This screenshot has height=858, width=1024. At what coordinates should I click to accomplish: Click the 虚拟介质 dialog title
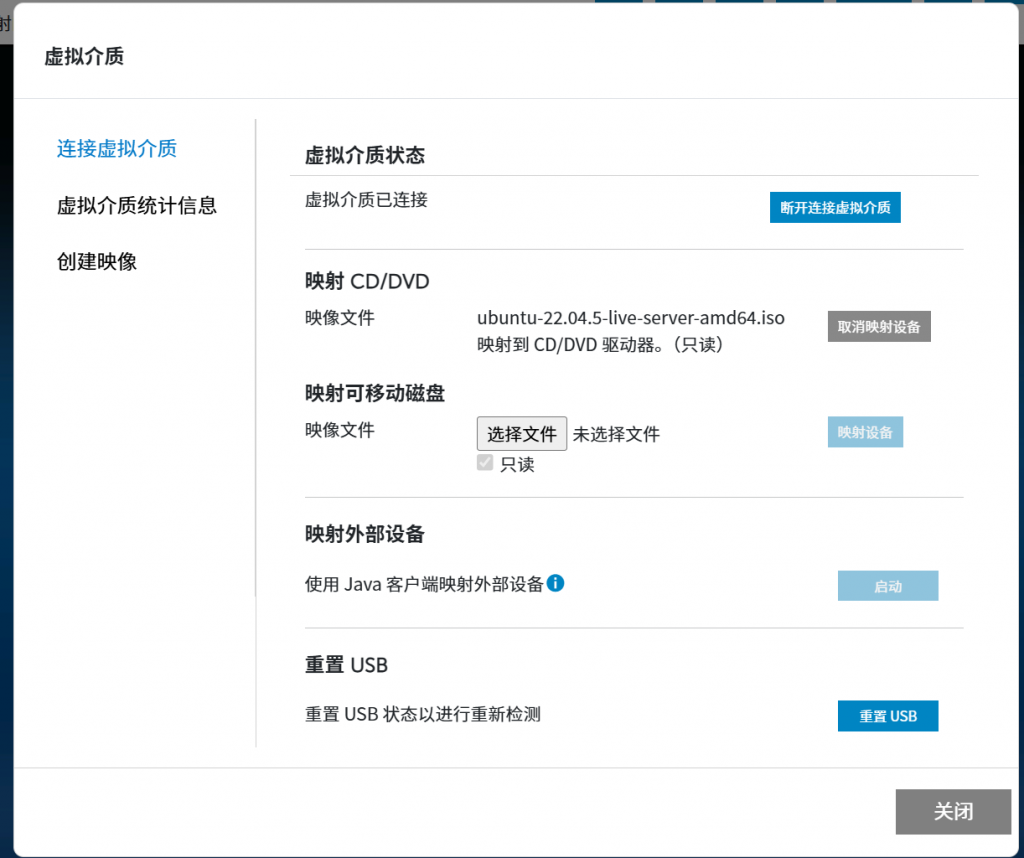pos(84,56)
